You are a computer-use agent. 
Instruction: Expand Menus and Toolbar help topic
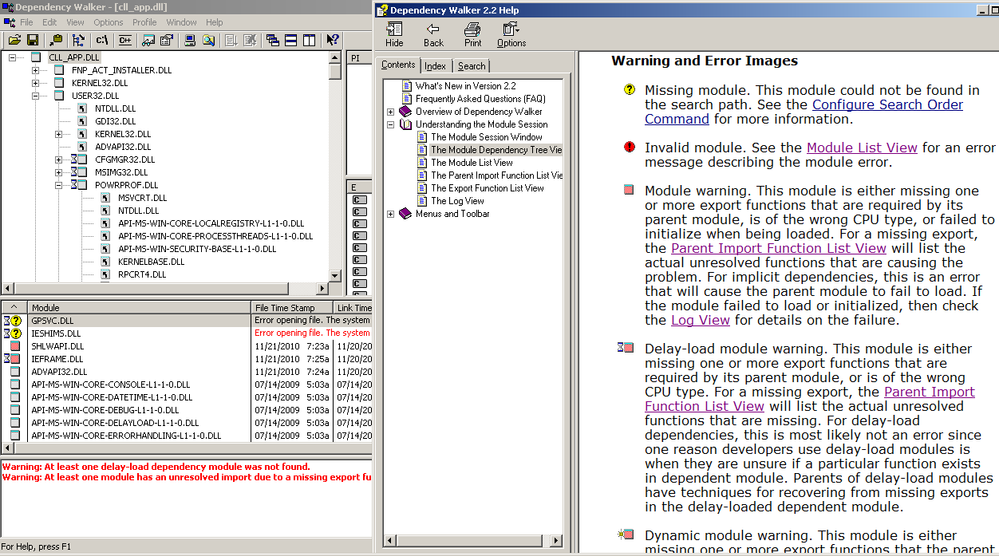point(391,213)
